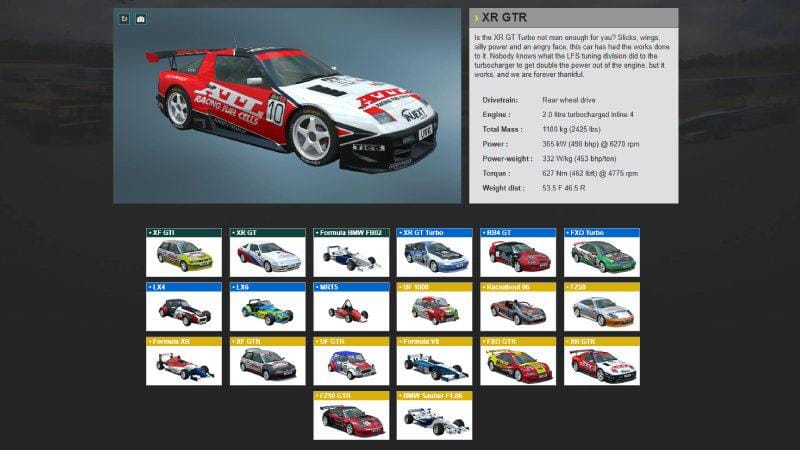Screen dimensions: 800x450
Task: Select the MRT5 car card
Action: [x=351, y=307]
